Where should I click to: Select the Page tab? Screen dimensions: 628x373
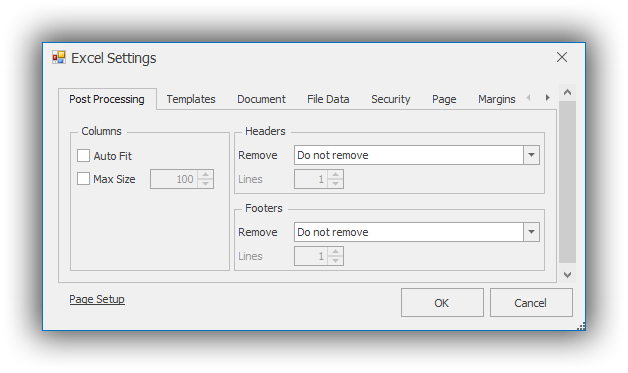pyautogui.click(x=444, y=99)
